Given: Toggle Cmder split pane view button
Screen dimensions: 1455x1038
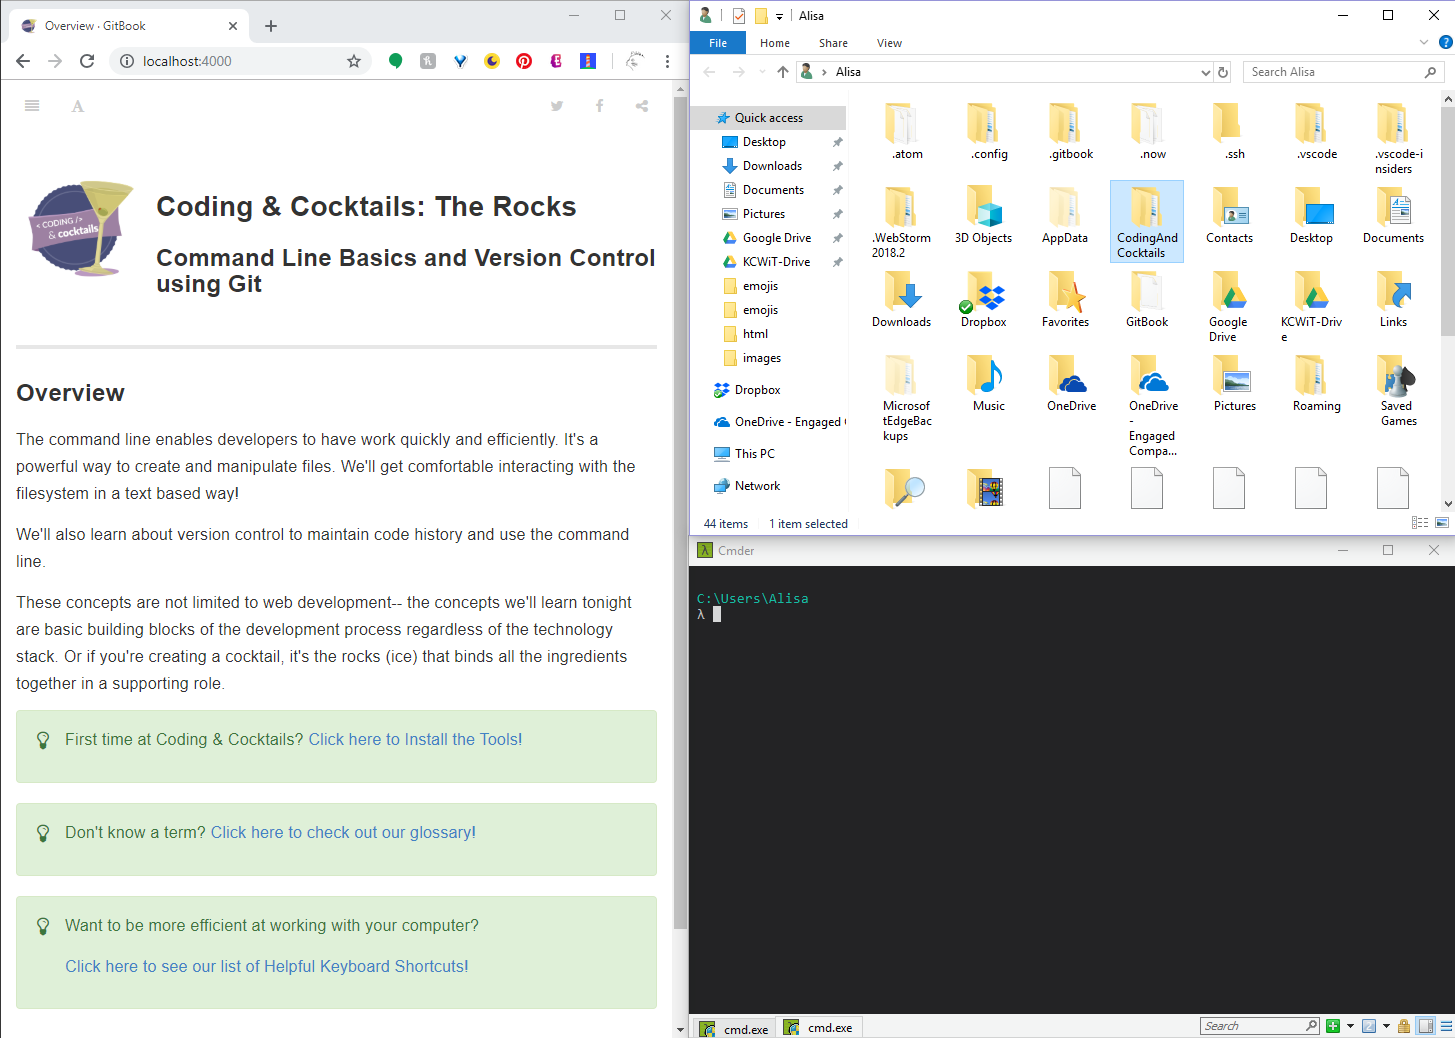Looking at the screenshot, I should (1425, 1026).
